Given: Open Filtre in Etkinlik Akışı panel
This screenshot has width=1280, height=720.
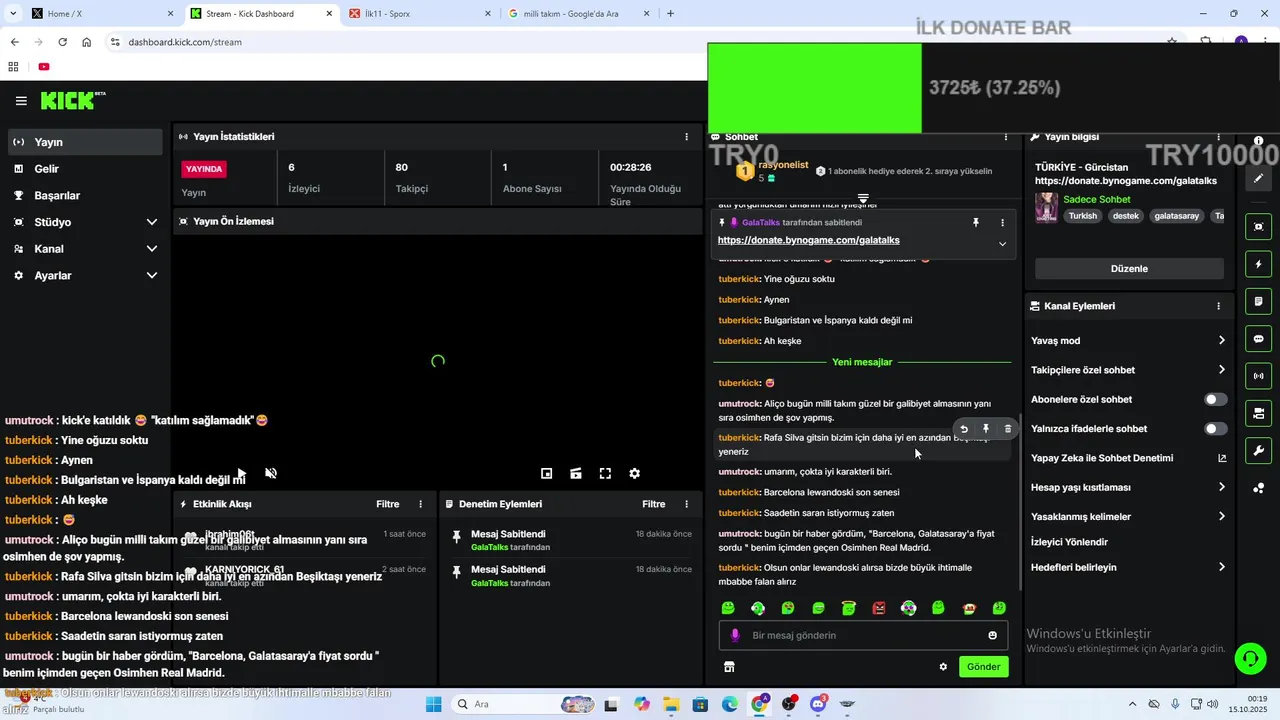Looking at the screenshot, I should pos(388,505).
